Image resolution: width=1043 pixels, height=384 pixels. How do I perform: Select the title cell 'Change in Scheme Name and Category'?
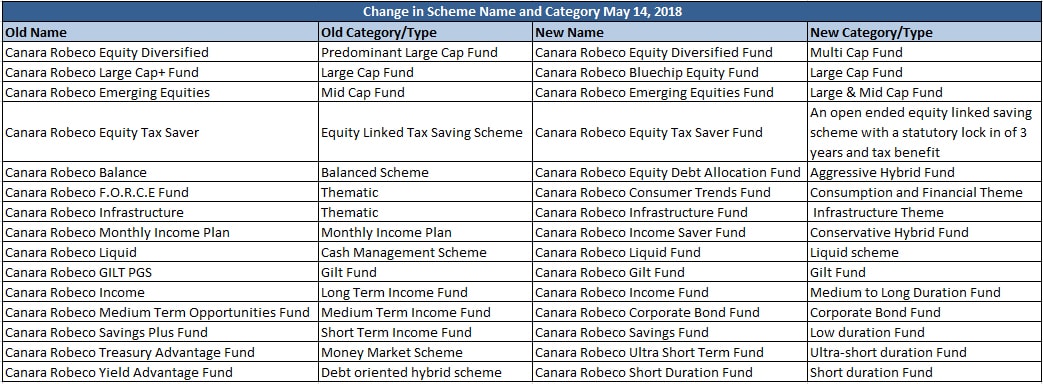tap(522, 11)
